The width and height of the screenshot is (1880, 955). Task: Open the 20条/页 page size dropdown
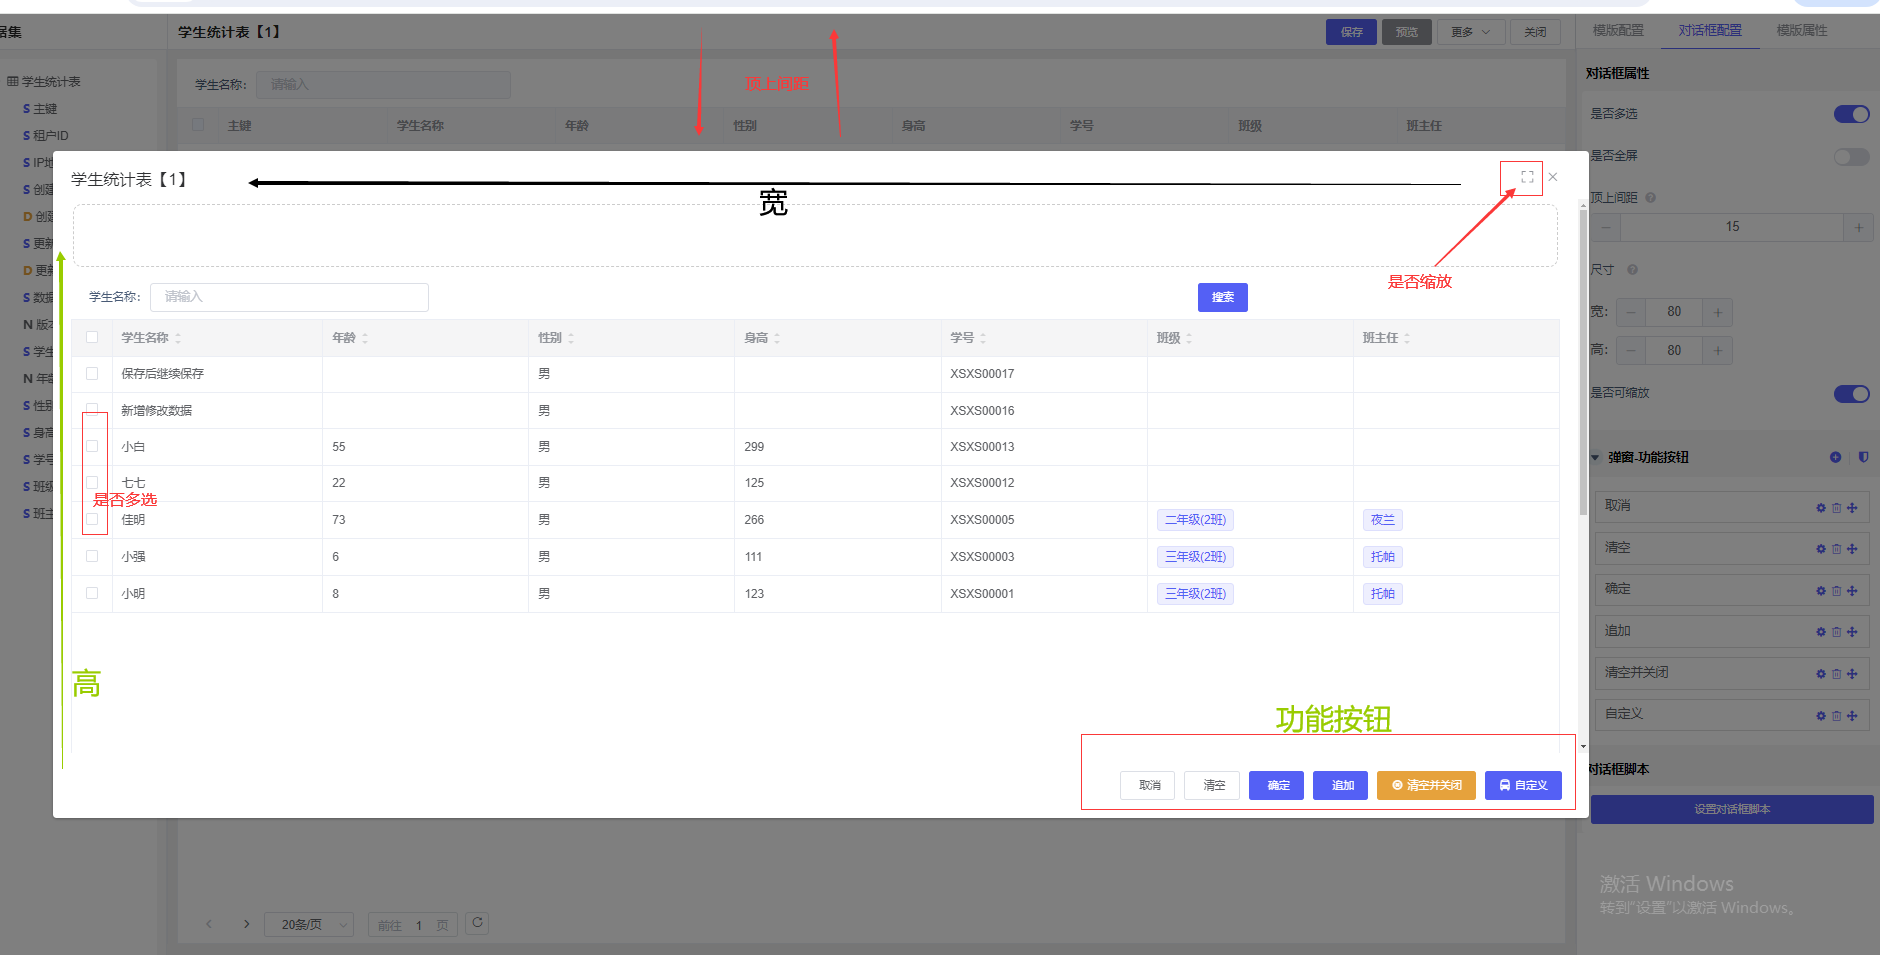(x=309, y=924)
